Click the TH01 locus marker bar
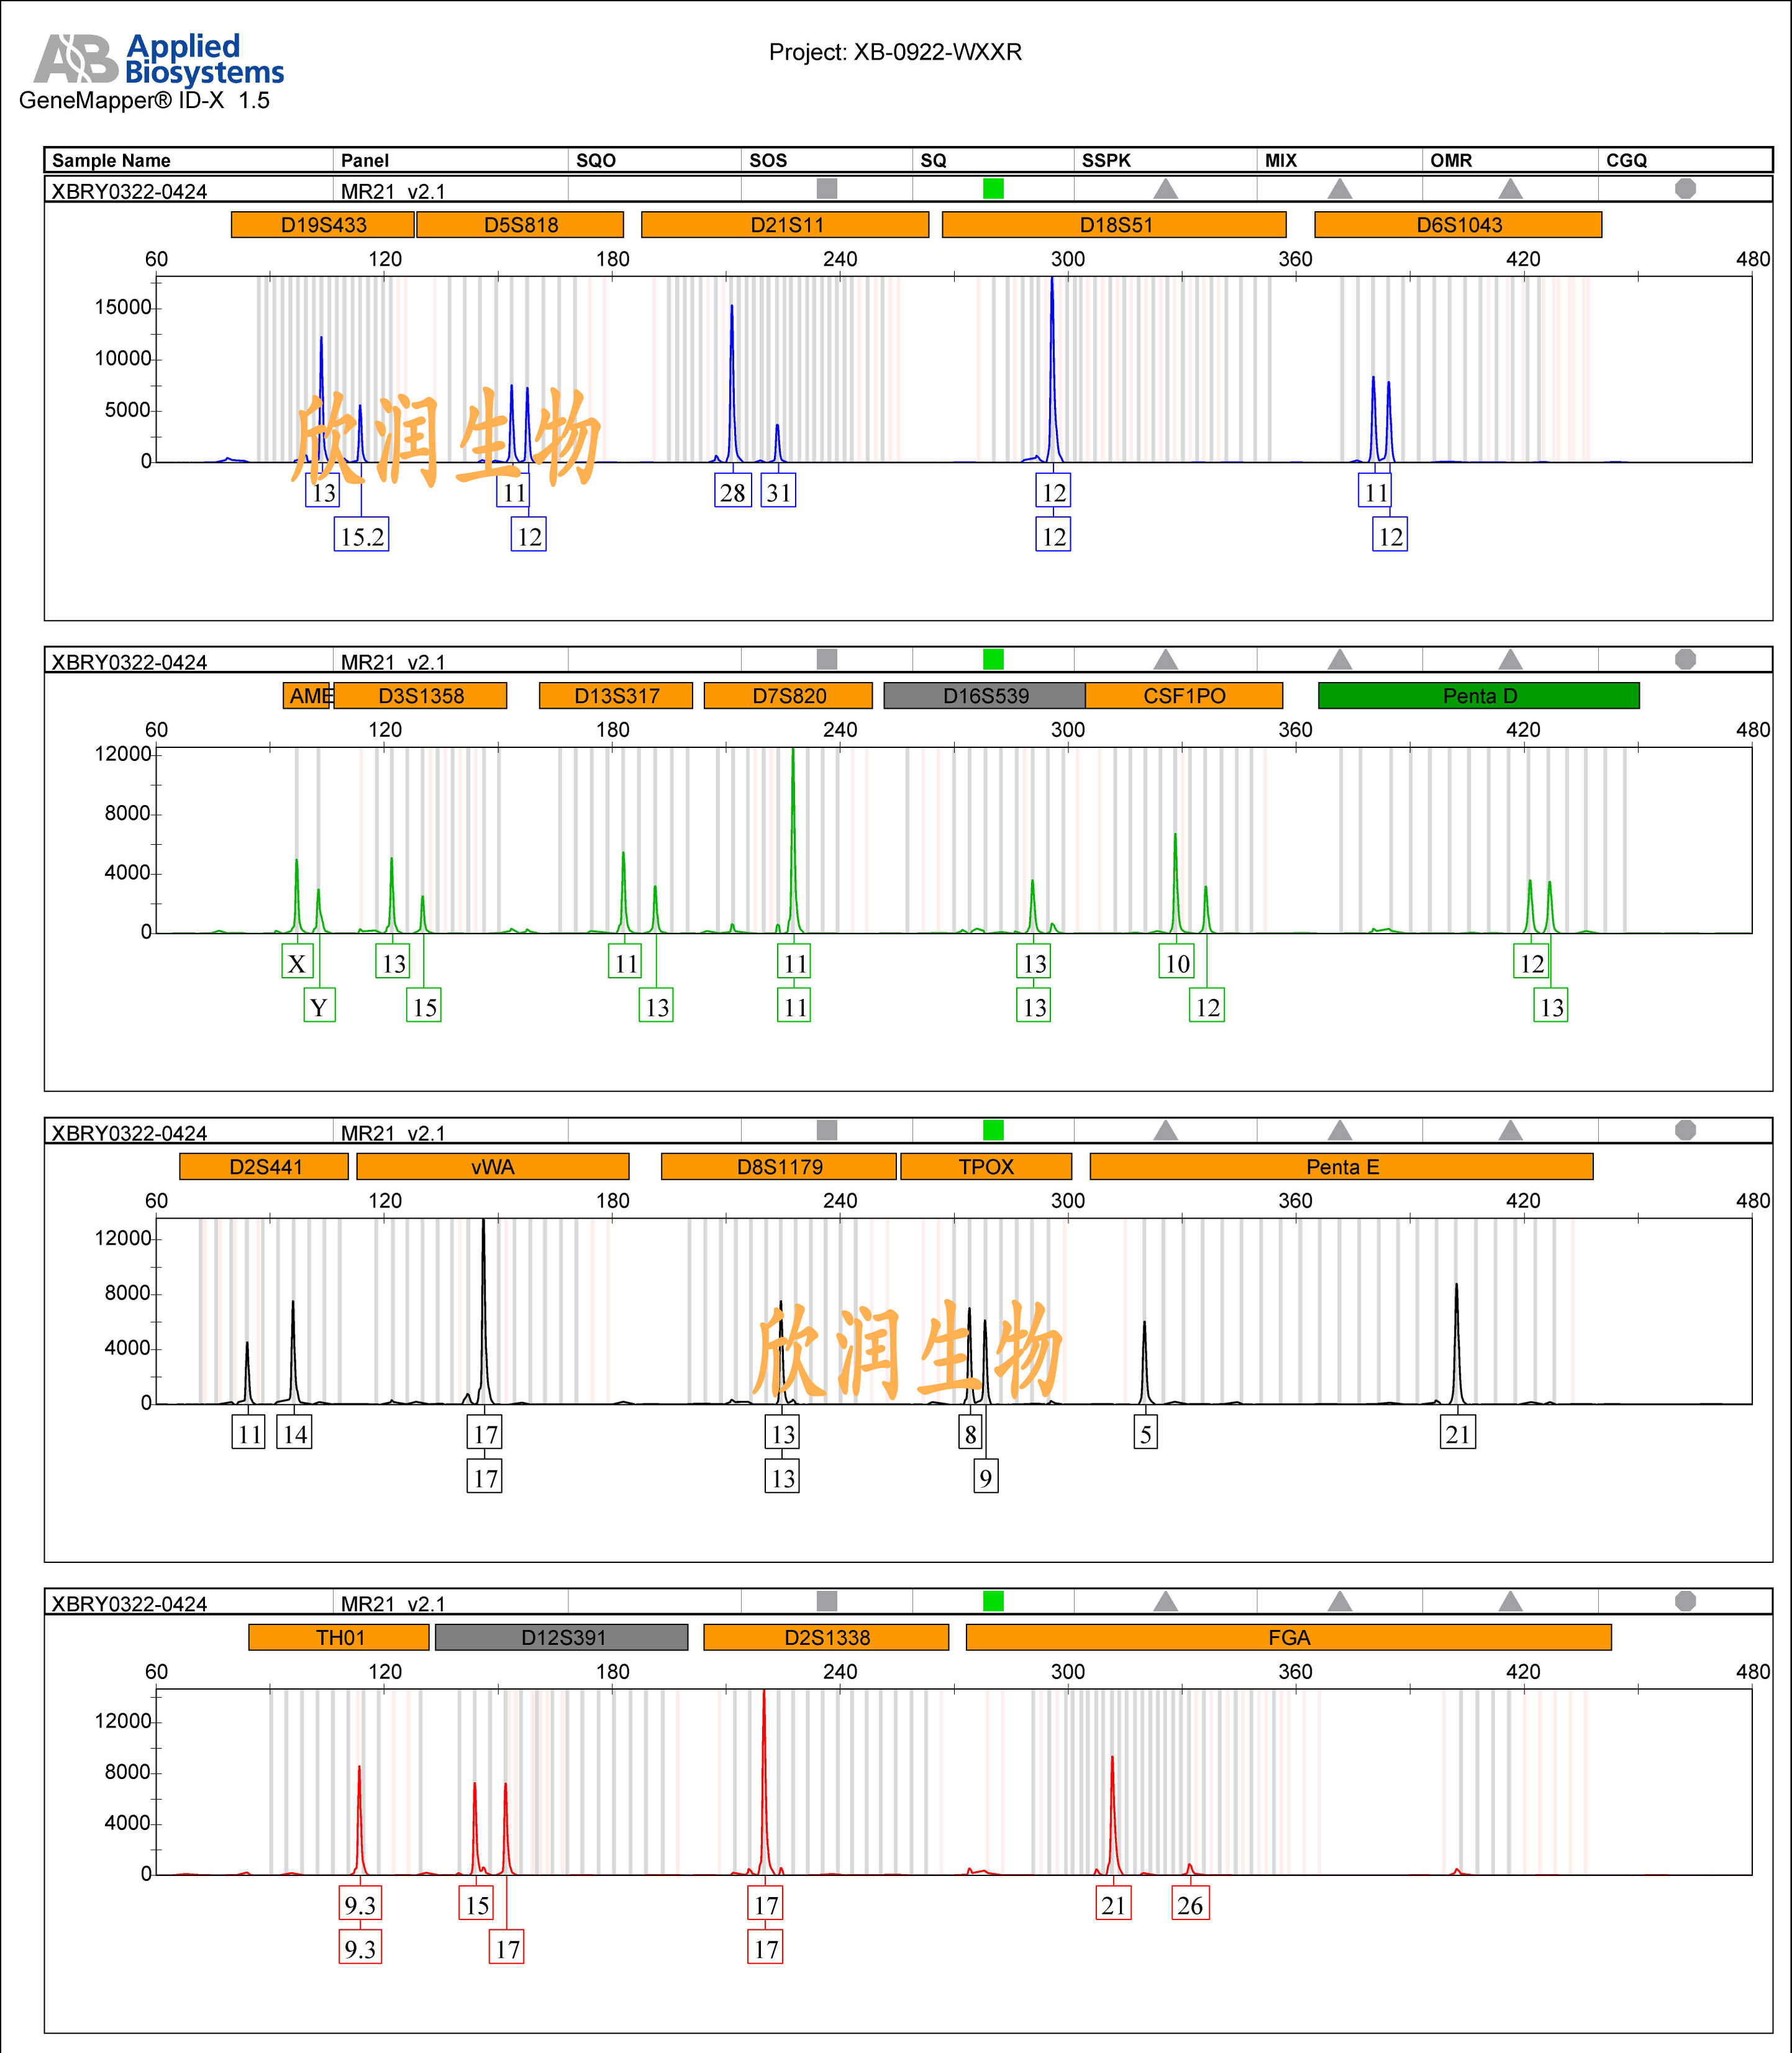 click(339, 1637)
